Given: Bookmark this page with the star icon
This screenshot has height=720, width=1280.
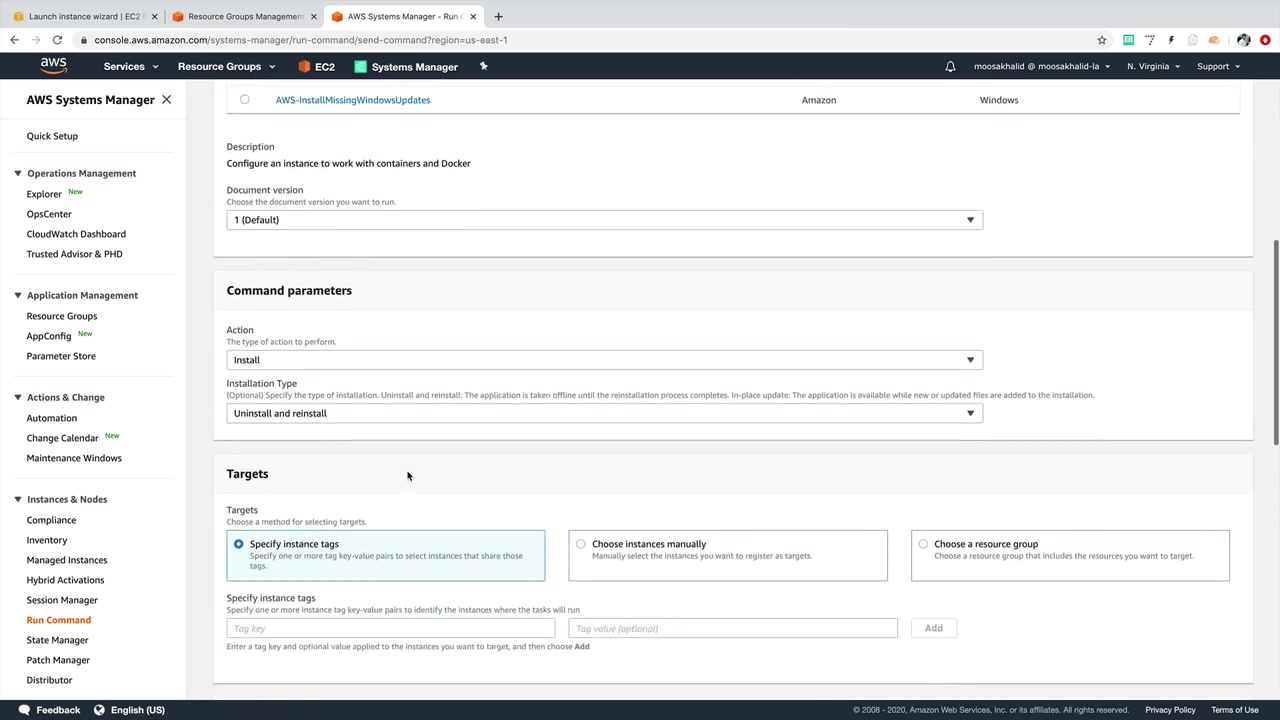Looking at the screenshot, I should click(x=1102, y=40).
